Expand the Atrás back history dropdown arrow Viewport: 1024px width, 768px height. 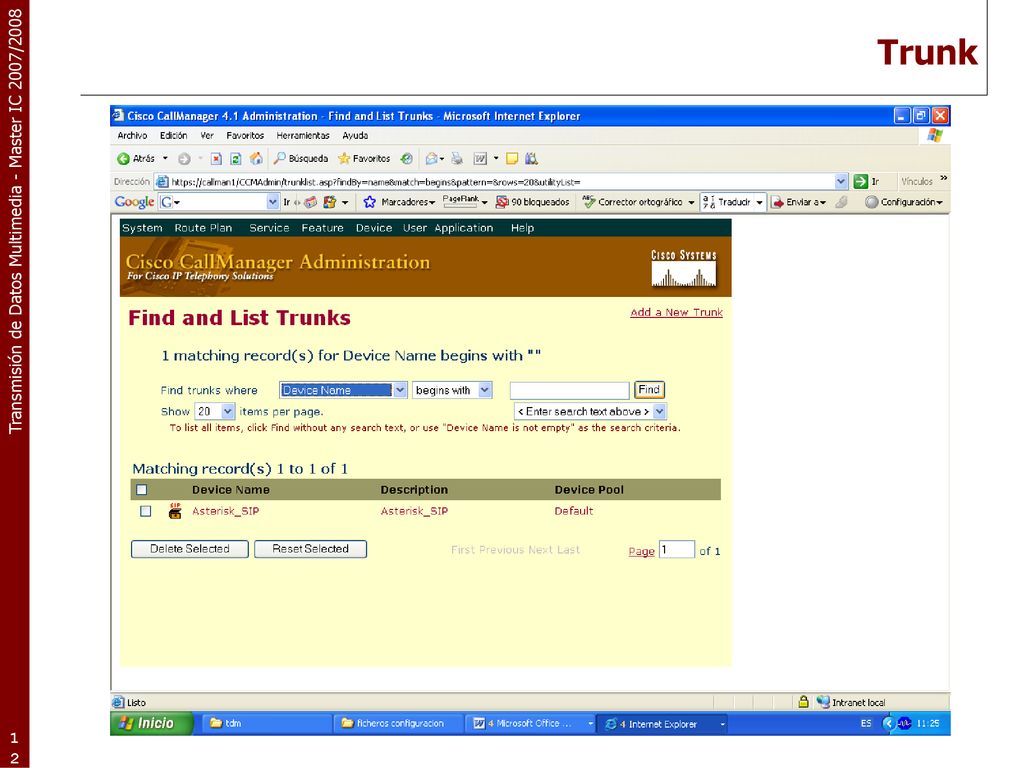point(165,159)
